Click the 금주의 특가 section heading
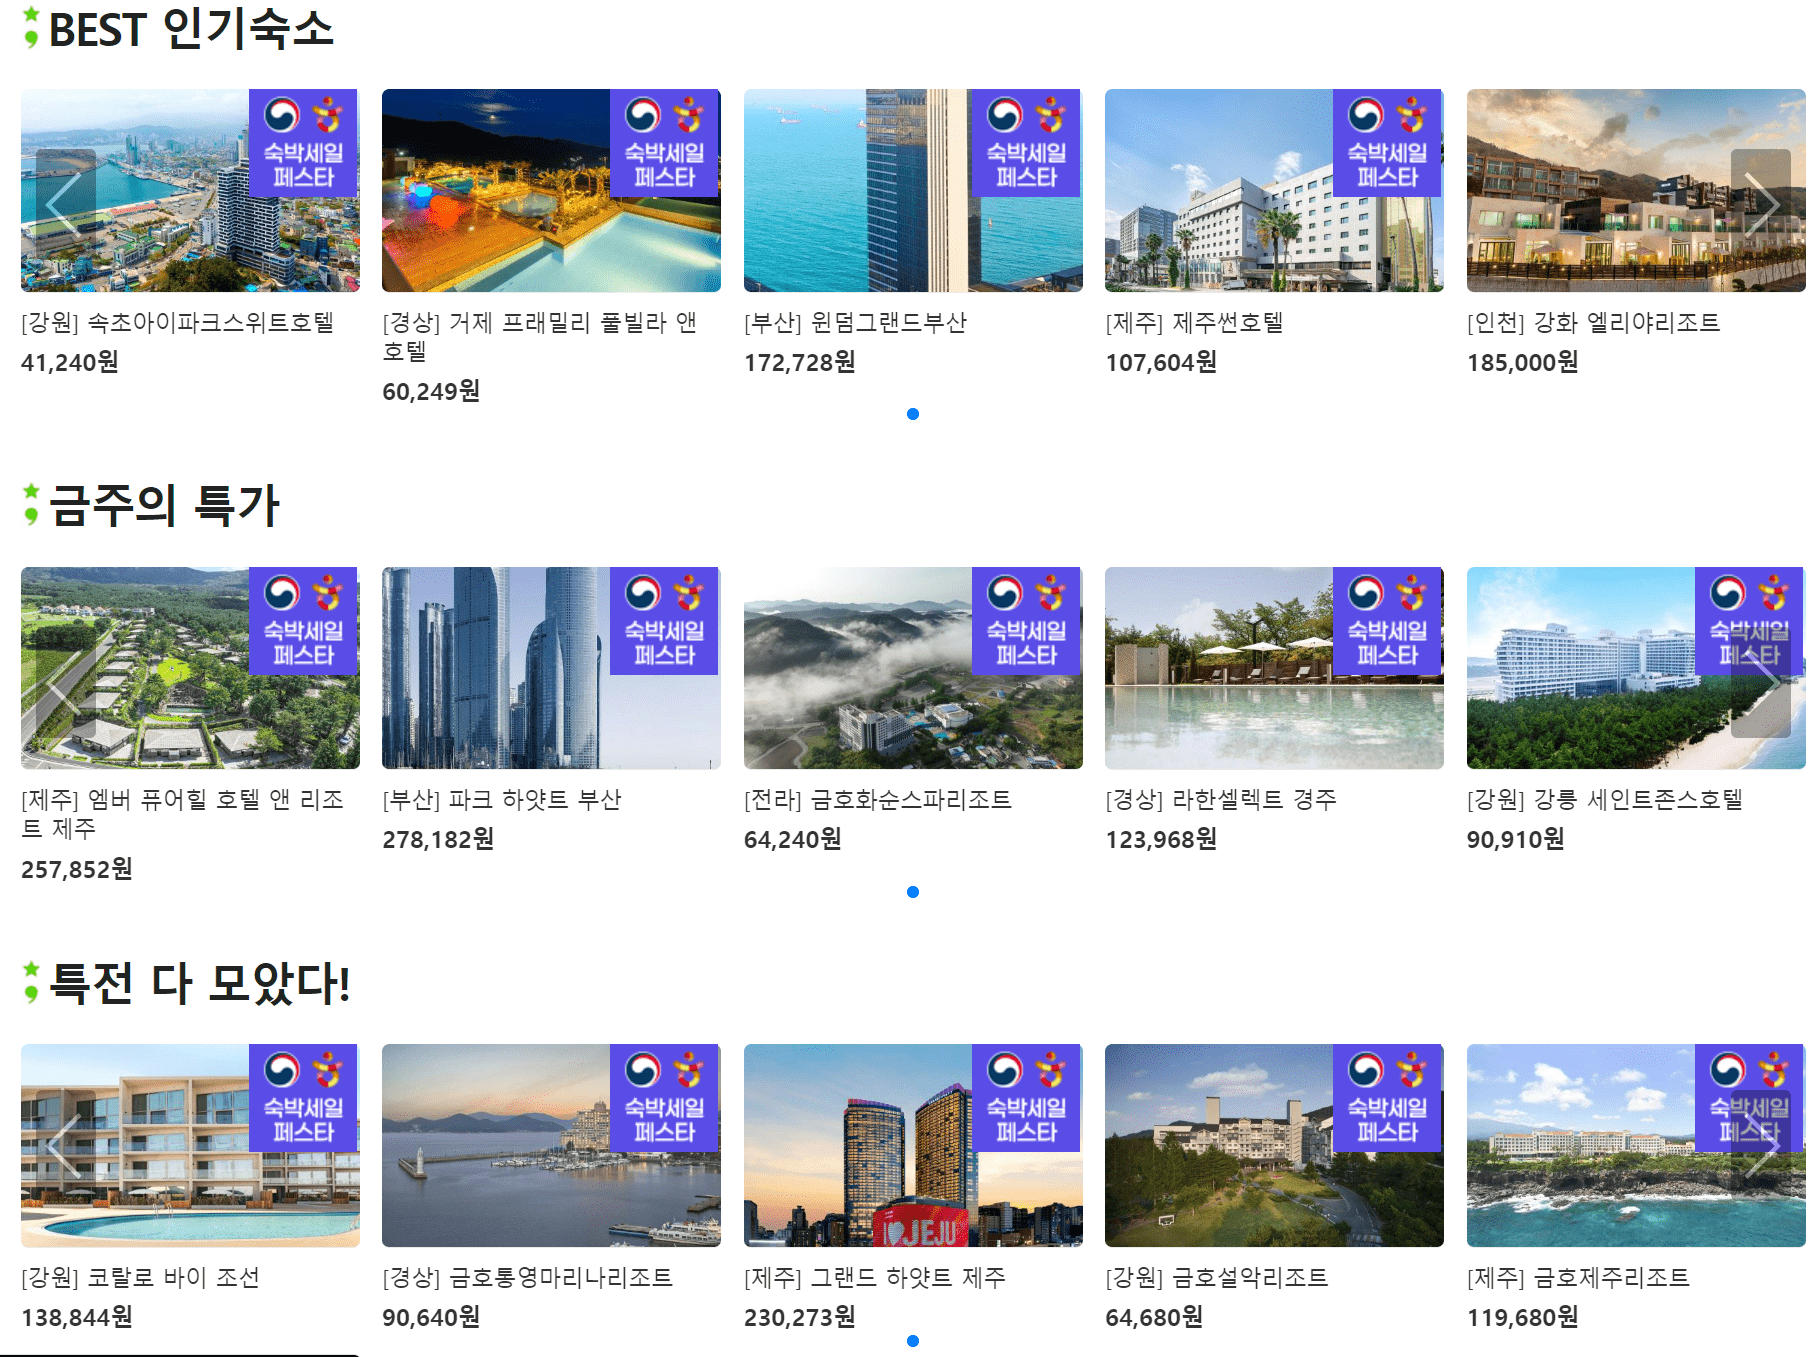Viewport: 1819px width, 1357px height. [x=155, y=506]
